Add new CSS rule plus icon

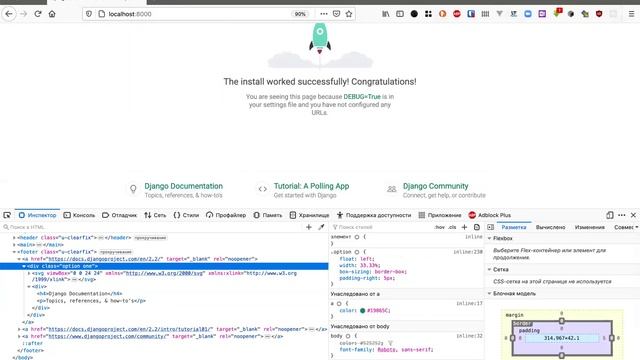464,227
